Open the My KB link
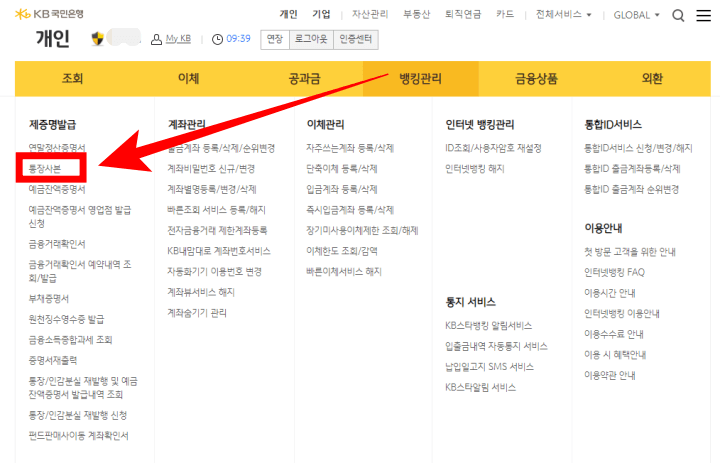Screen dimensions: 720x463 point(178,39)
